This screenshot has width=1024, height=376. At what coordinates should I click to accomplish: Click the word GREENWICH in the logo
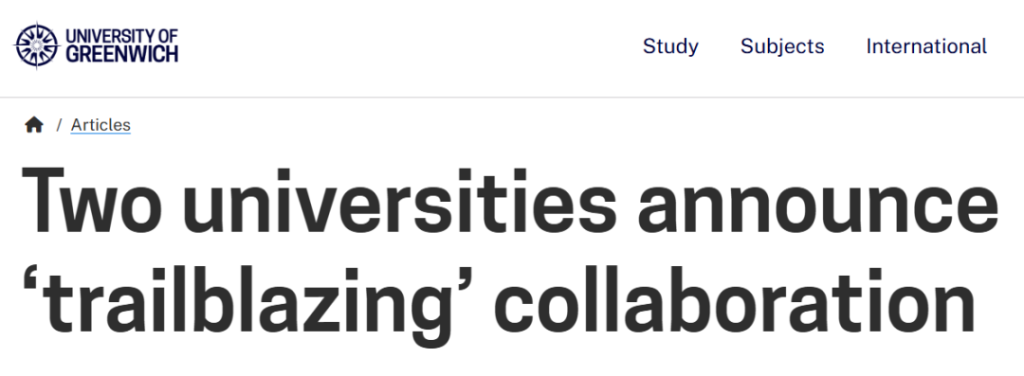click(121, 54)
